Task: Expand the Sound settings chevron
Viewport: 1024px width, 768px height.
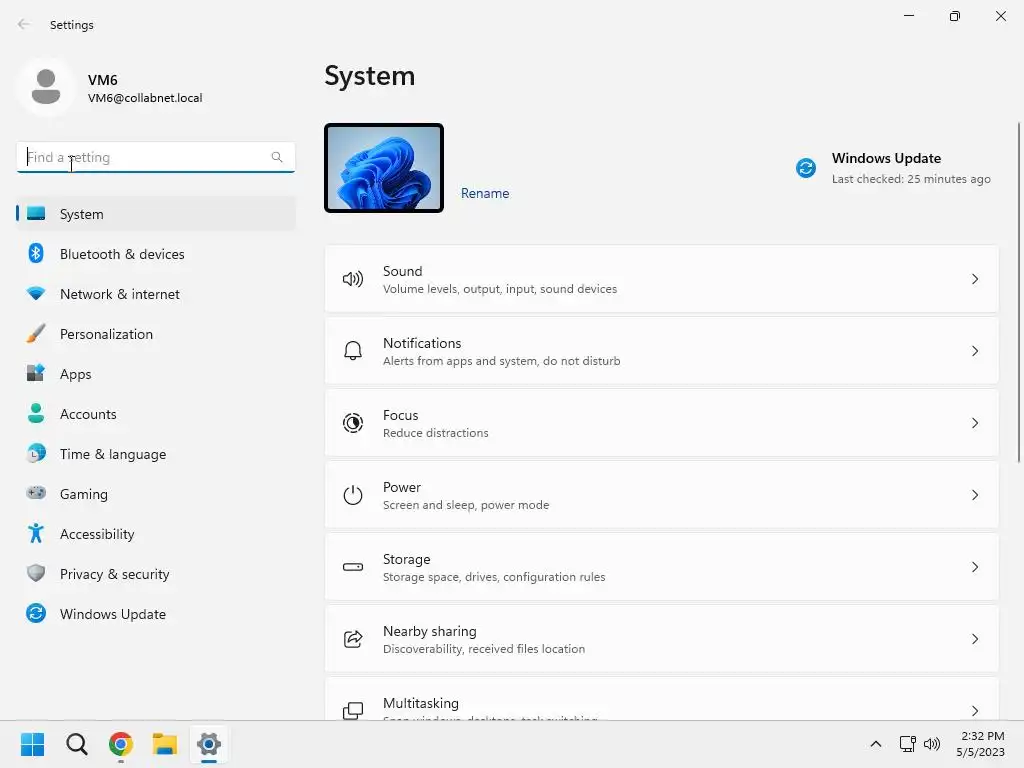Action: pyautogui.click(x=975, y=280)
